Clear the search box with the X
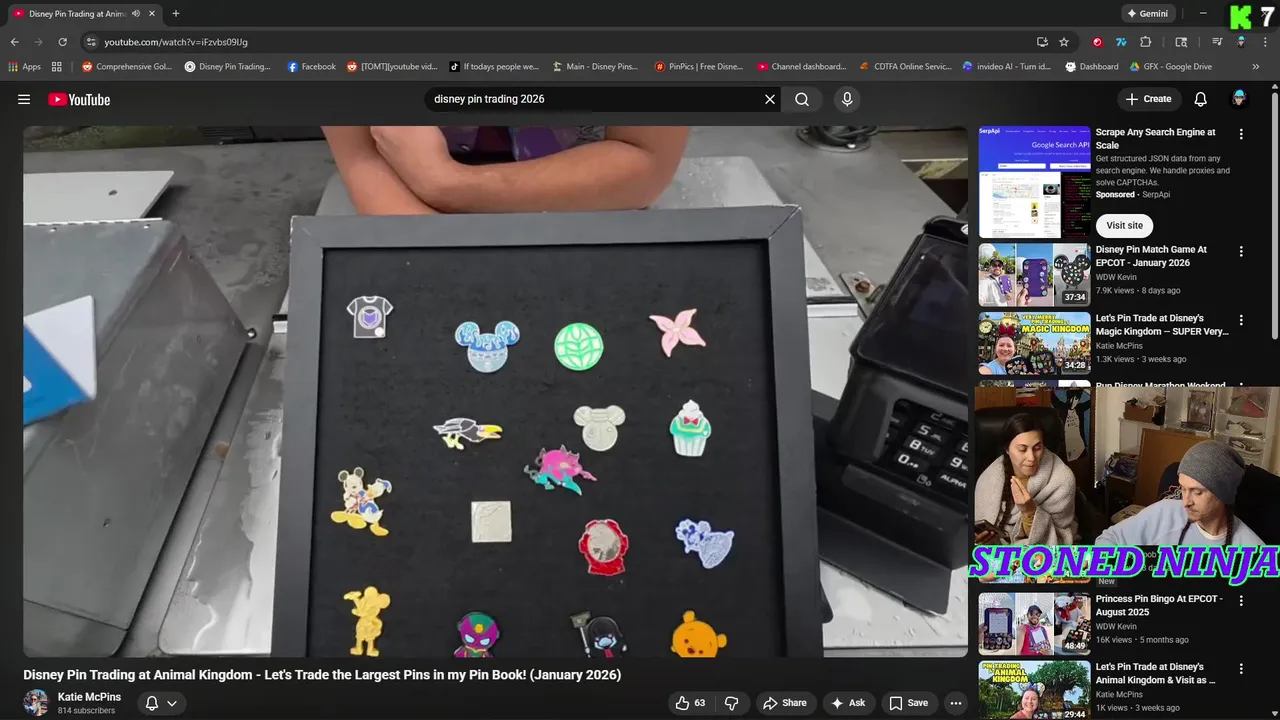1280x720 pixels. pos(770,99)
